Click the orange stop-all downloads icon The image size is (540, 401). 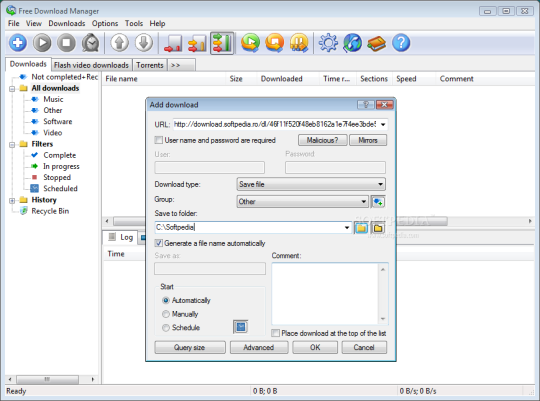pyautogui.click(x=275, y=43)
